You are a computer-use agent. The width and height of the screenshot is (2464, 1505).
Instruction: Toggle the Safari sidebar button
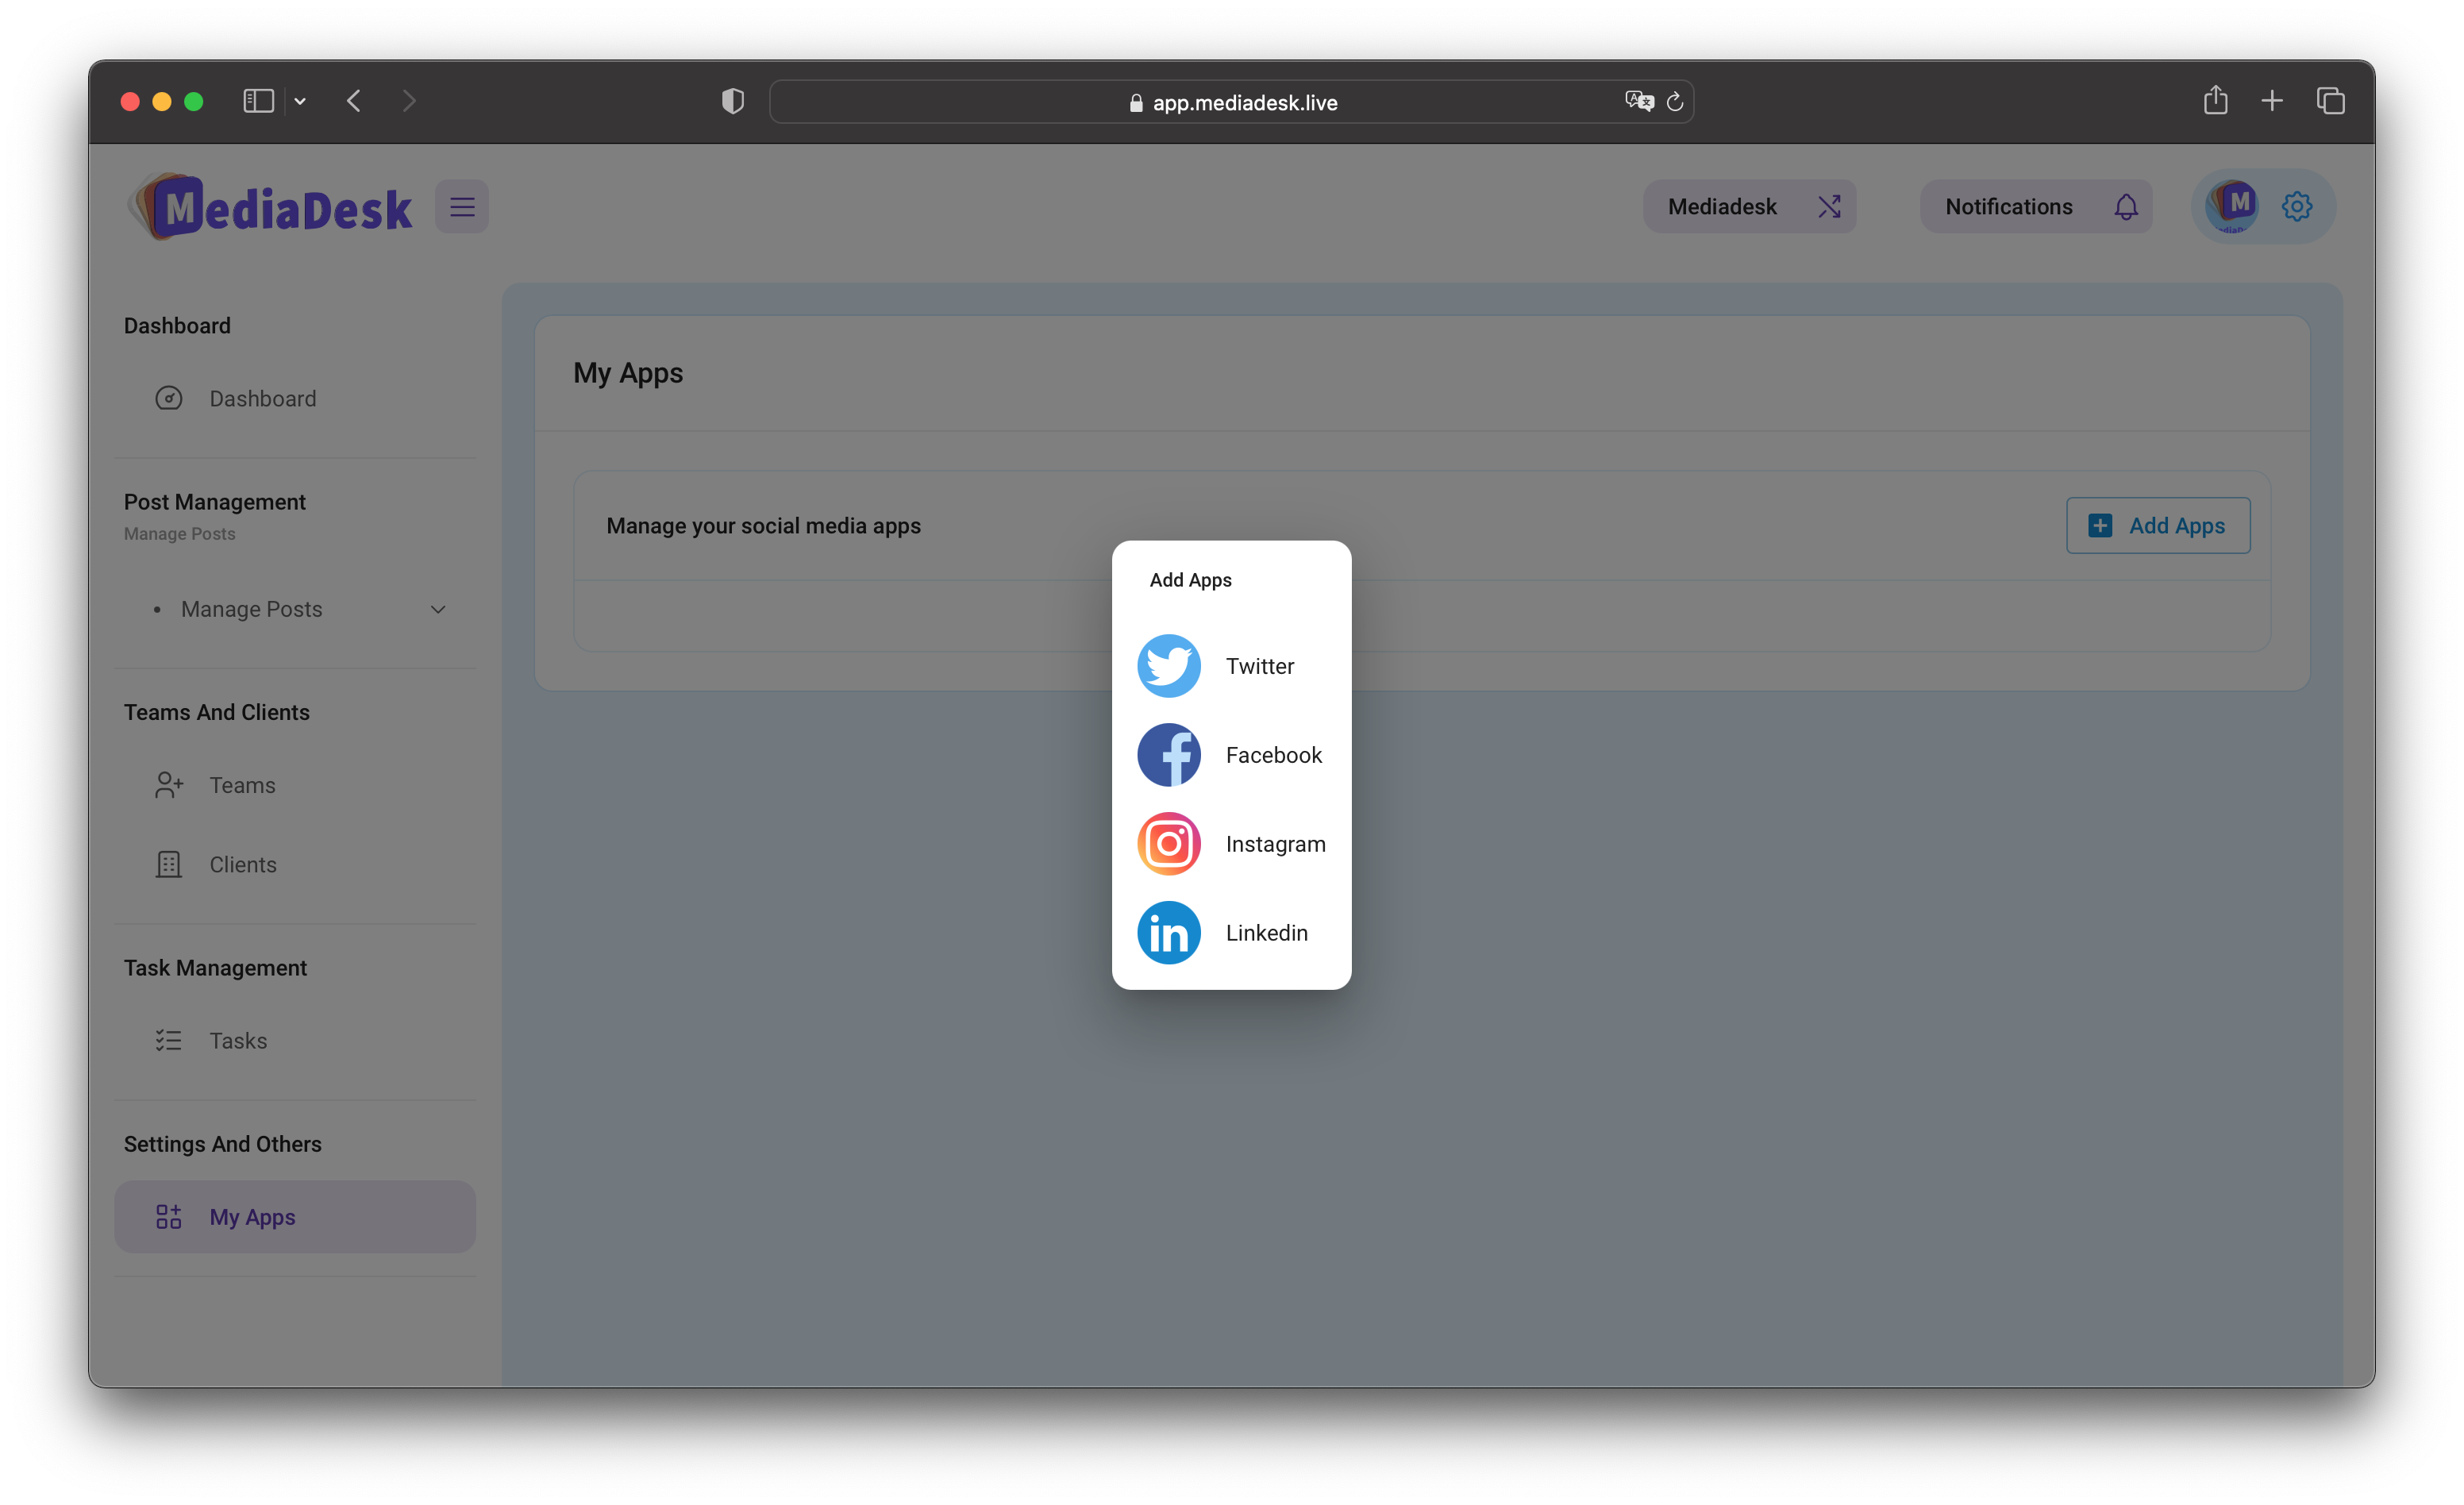(x=259, y=101)
